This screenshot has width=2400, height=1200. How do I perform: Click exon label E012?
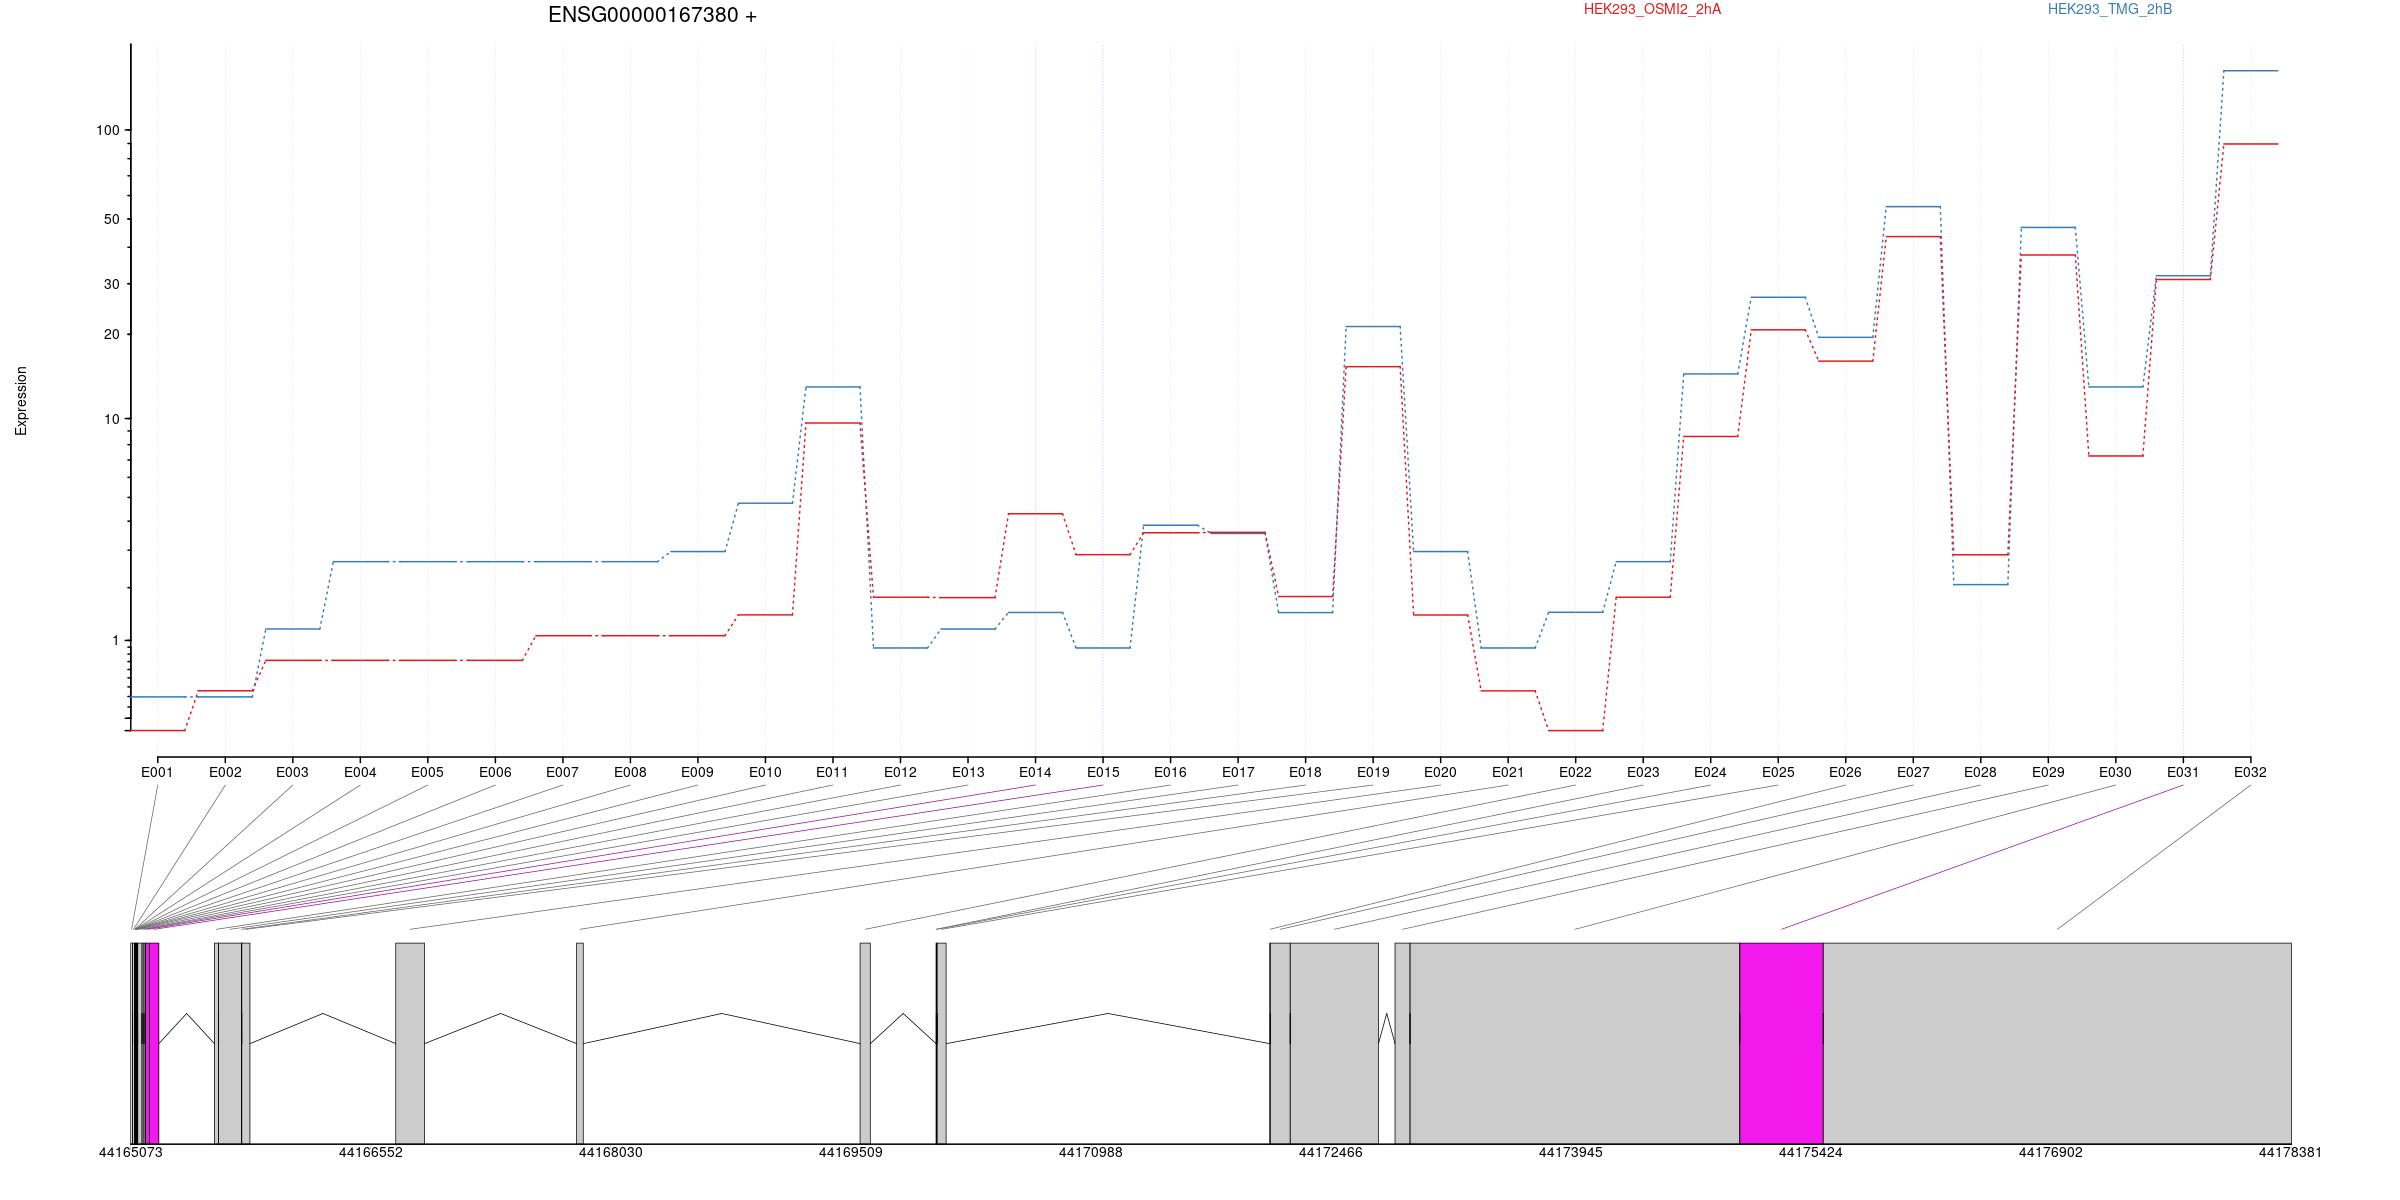(900, 772)
